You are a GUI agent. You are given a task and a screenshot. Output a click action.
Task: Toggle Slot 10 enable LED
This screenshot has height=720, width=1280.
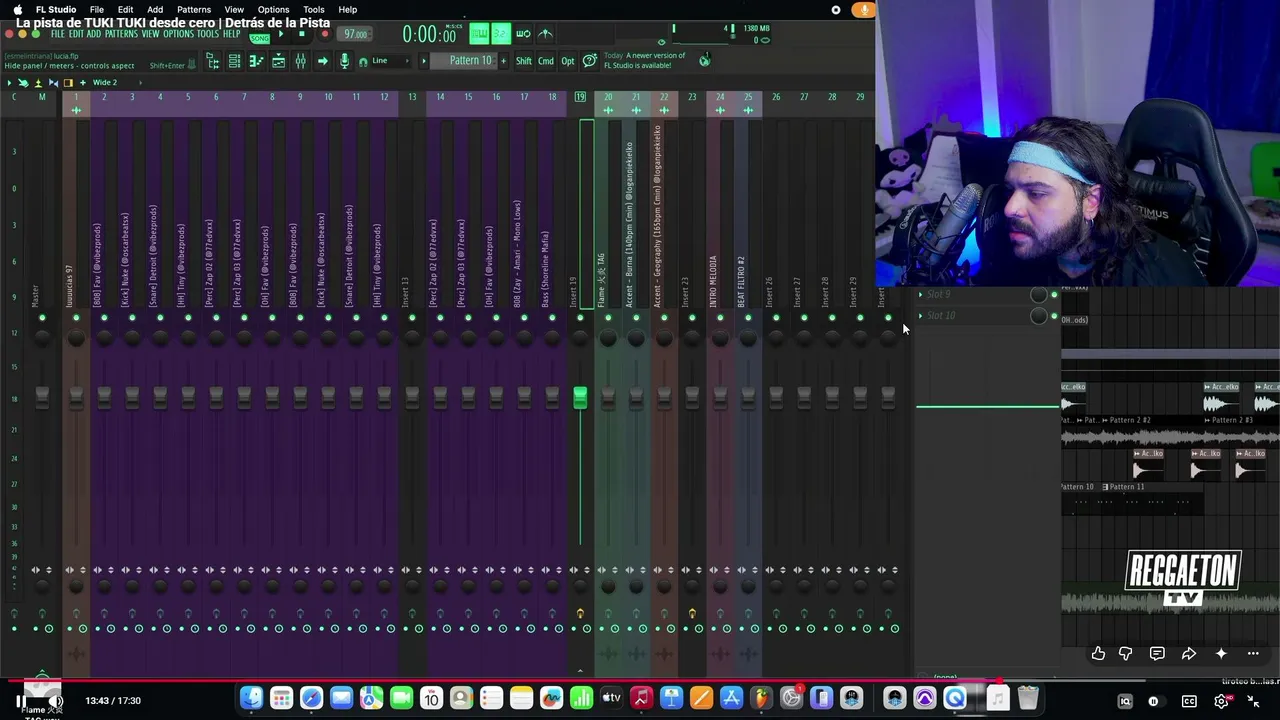coord(1054,316)
